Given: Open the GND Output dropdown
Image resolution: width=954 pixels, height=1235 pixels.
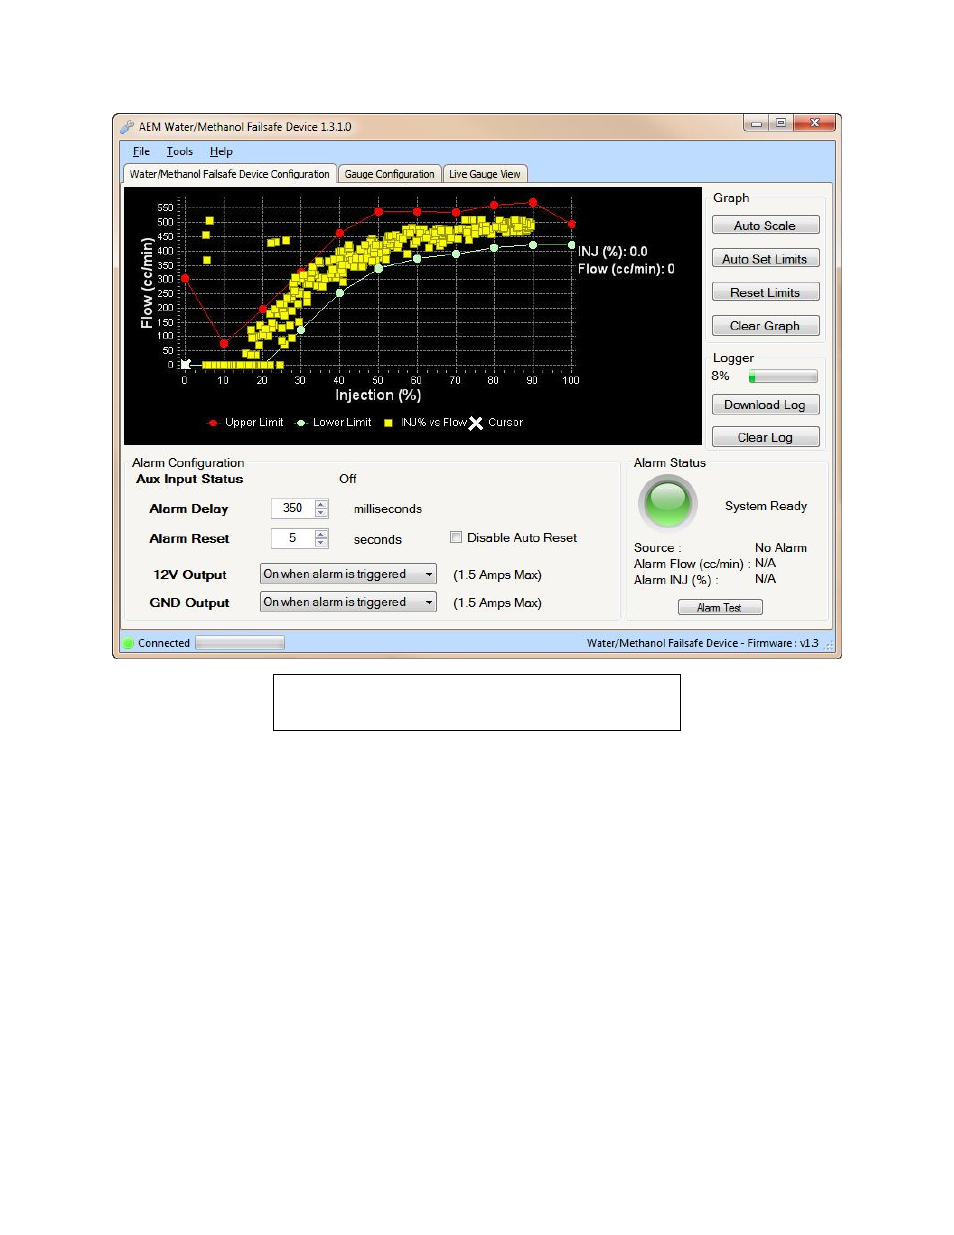Looking at the screenshot, I should click(x=348, y=602).
